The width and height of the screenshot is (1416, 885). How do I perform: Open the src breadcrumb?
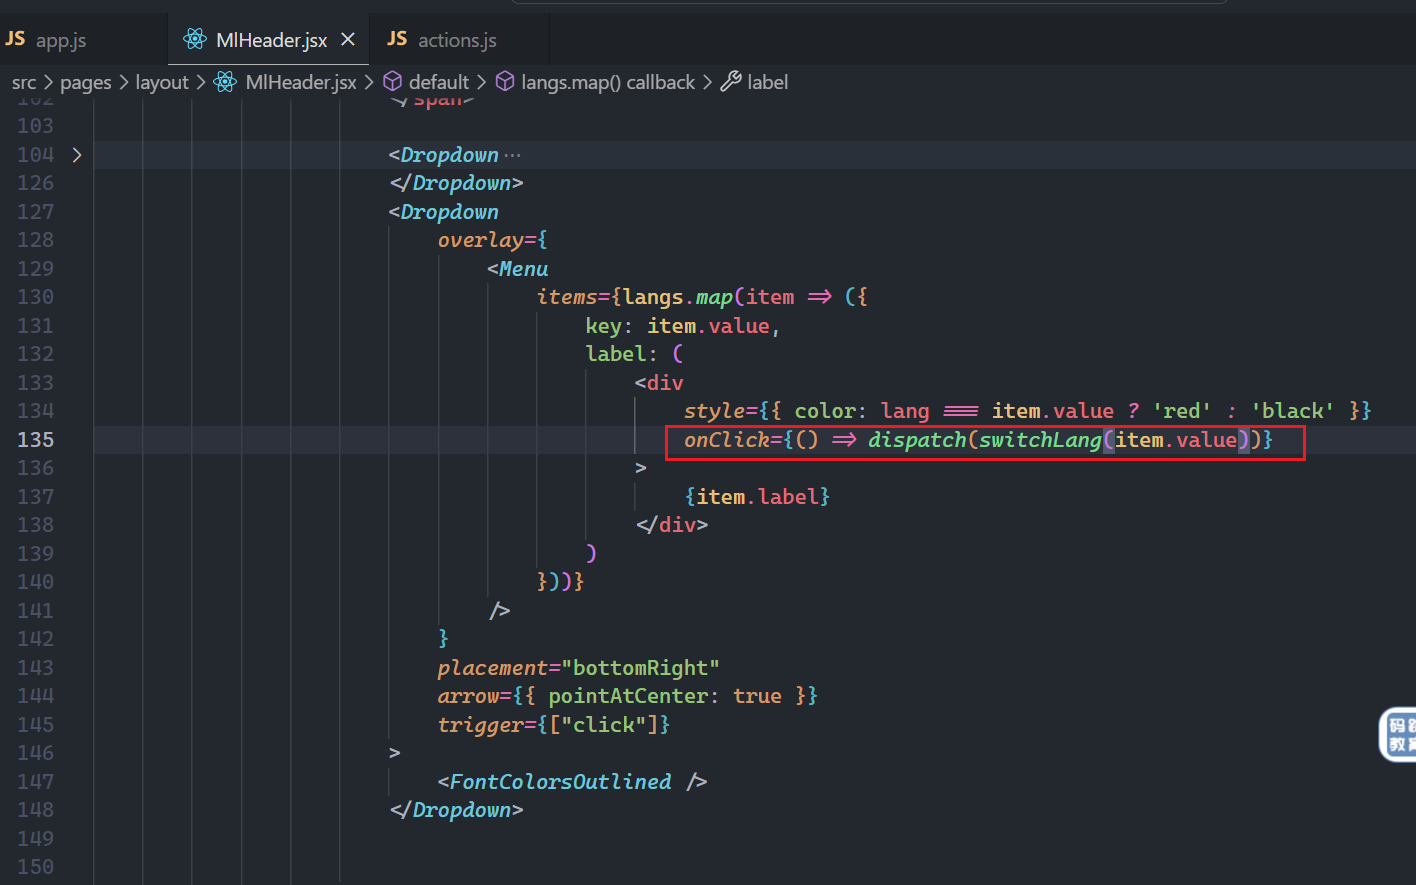click(24, 82)
